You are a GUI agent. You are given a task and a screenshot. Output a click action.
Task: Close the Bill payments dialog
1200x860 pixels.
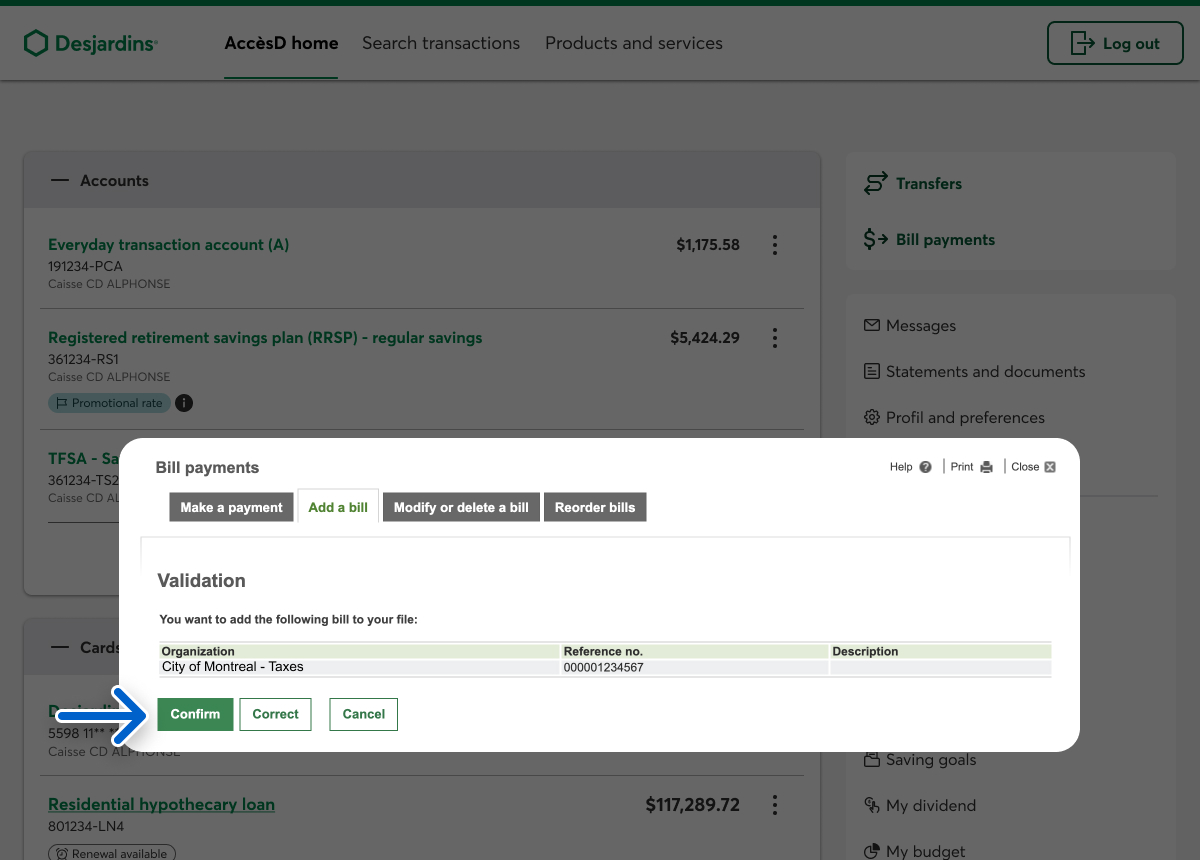point(1049,467)
